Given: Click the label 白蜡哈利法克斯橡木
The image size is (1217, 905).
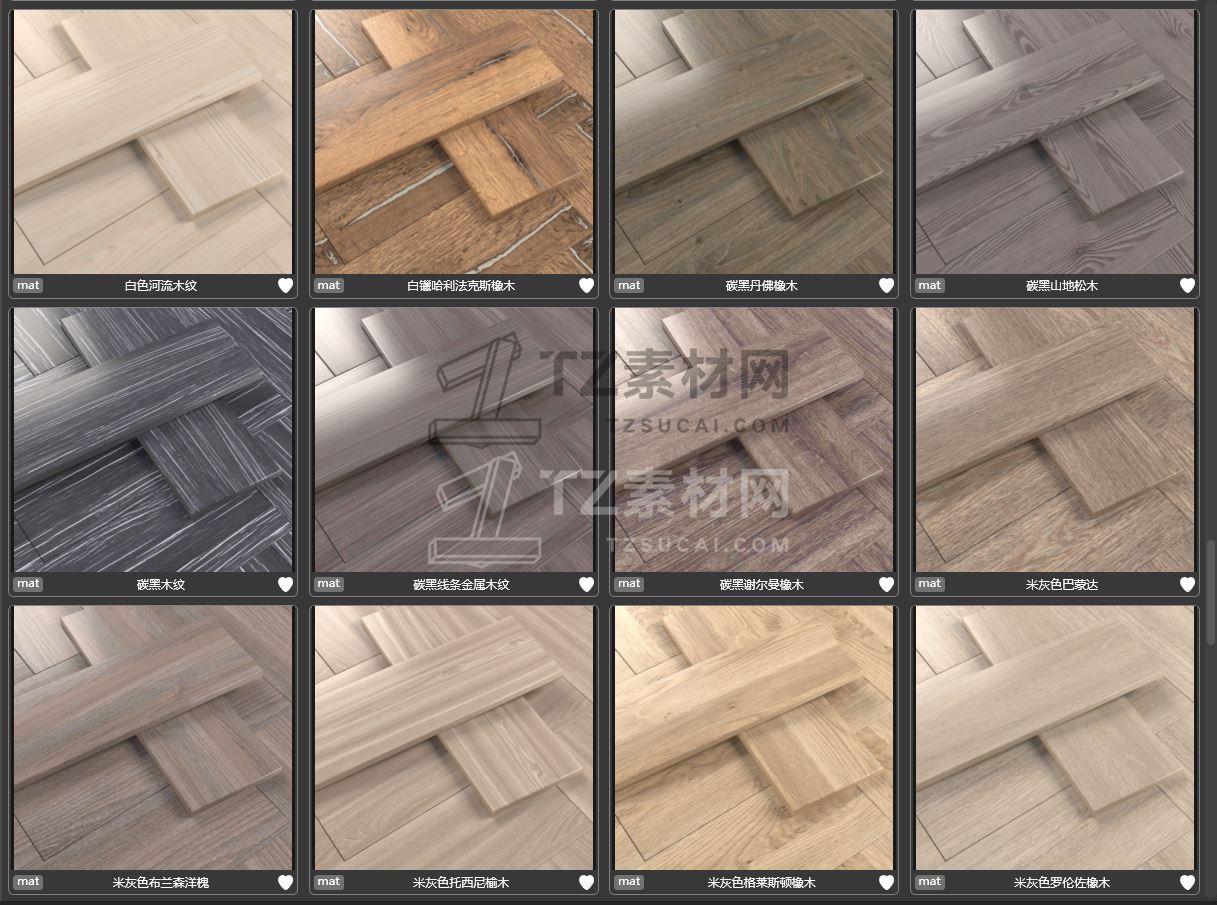Looking at the screenshot, I should pyautogui.click(x=461, y=286).
